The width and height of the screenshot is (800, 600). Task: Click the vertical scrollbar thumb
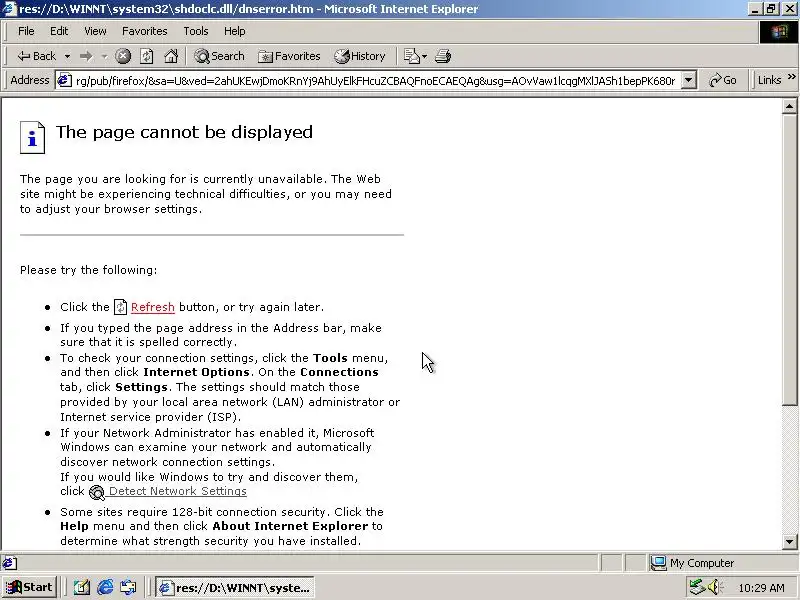(x=789, y=260)
